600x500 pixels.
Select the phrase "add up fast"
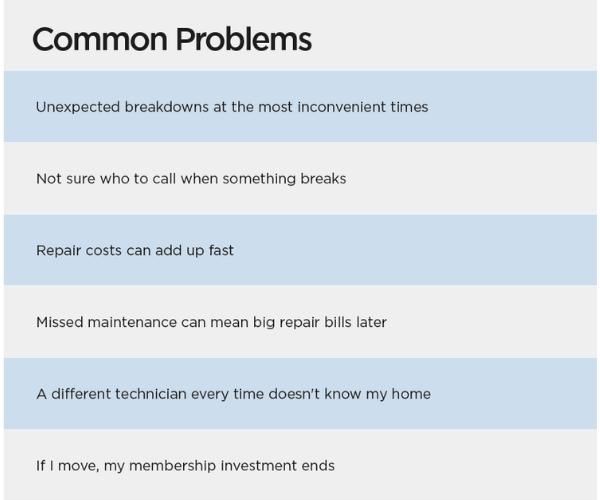click(x=196, y=250)
